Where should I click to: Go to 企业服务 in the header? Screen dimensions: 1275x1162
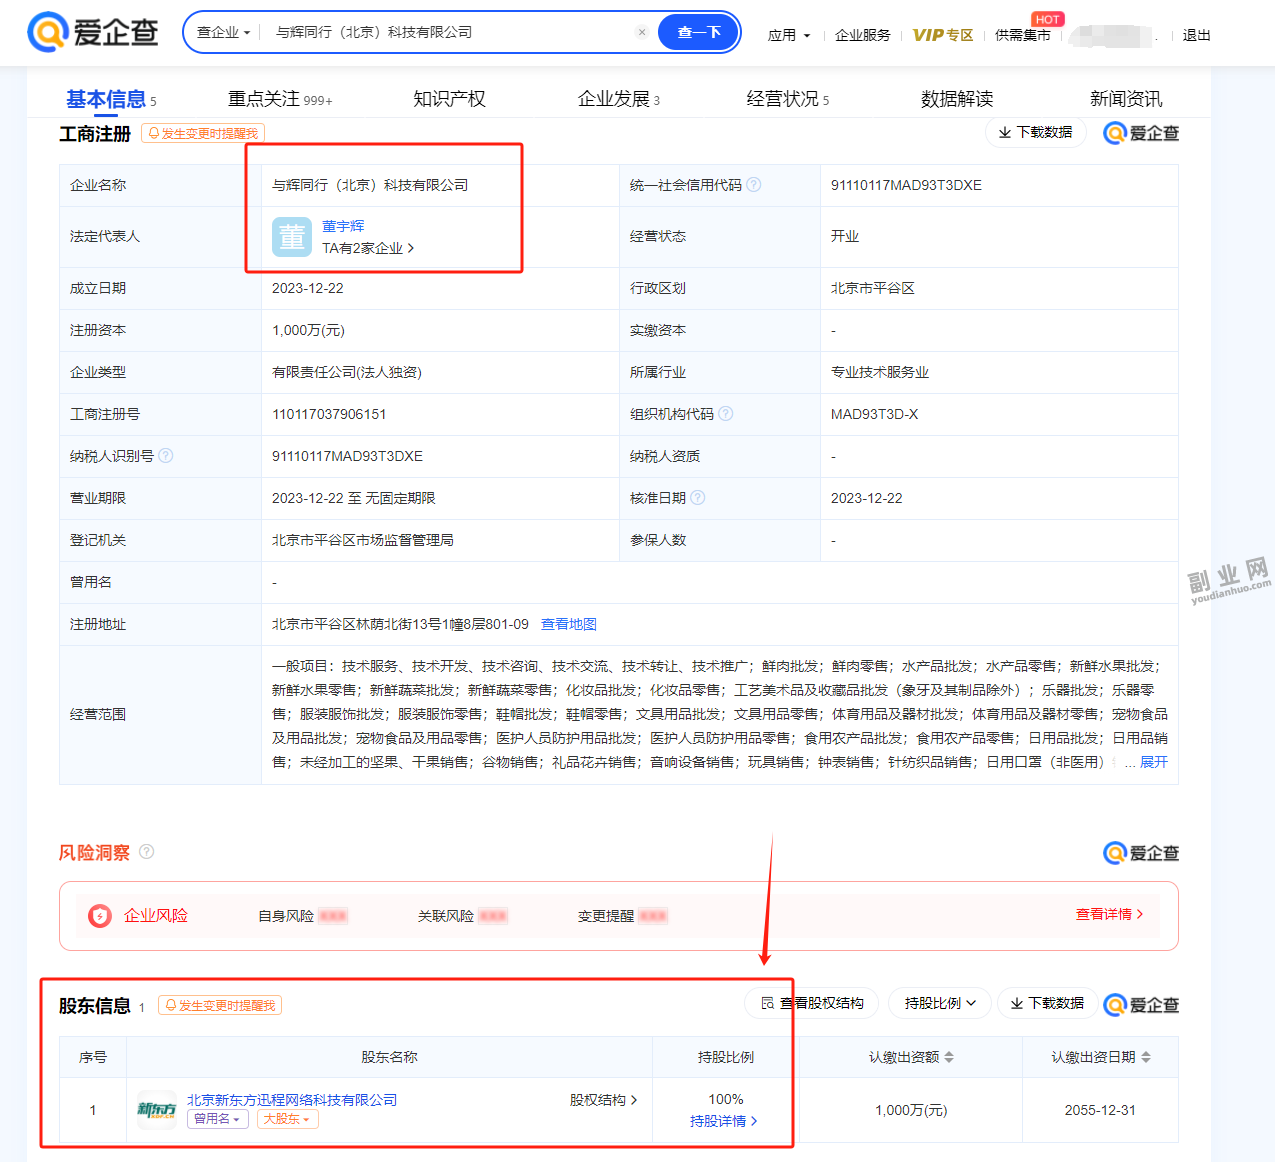point(863,35)
